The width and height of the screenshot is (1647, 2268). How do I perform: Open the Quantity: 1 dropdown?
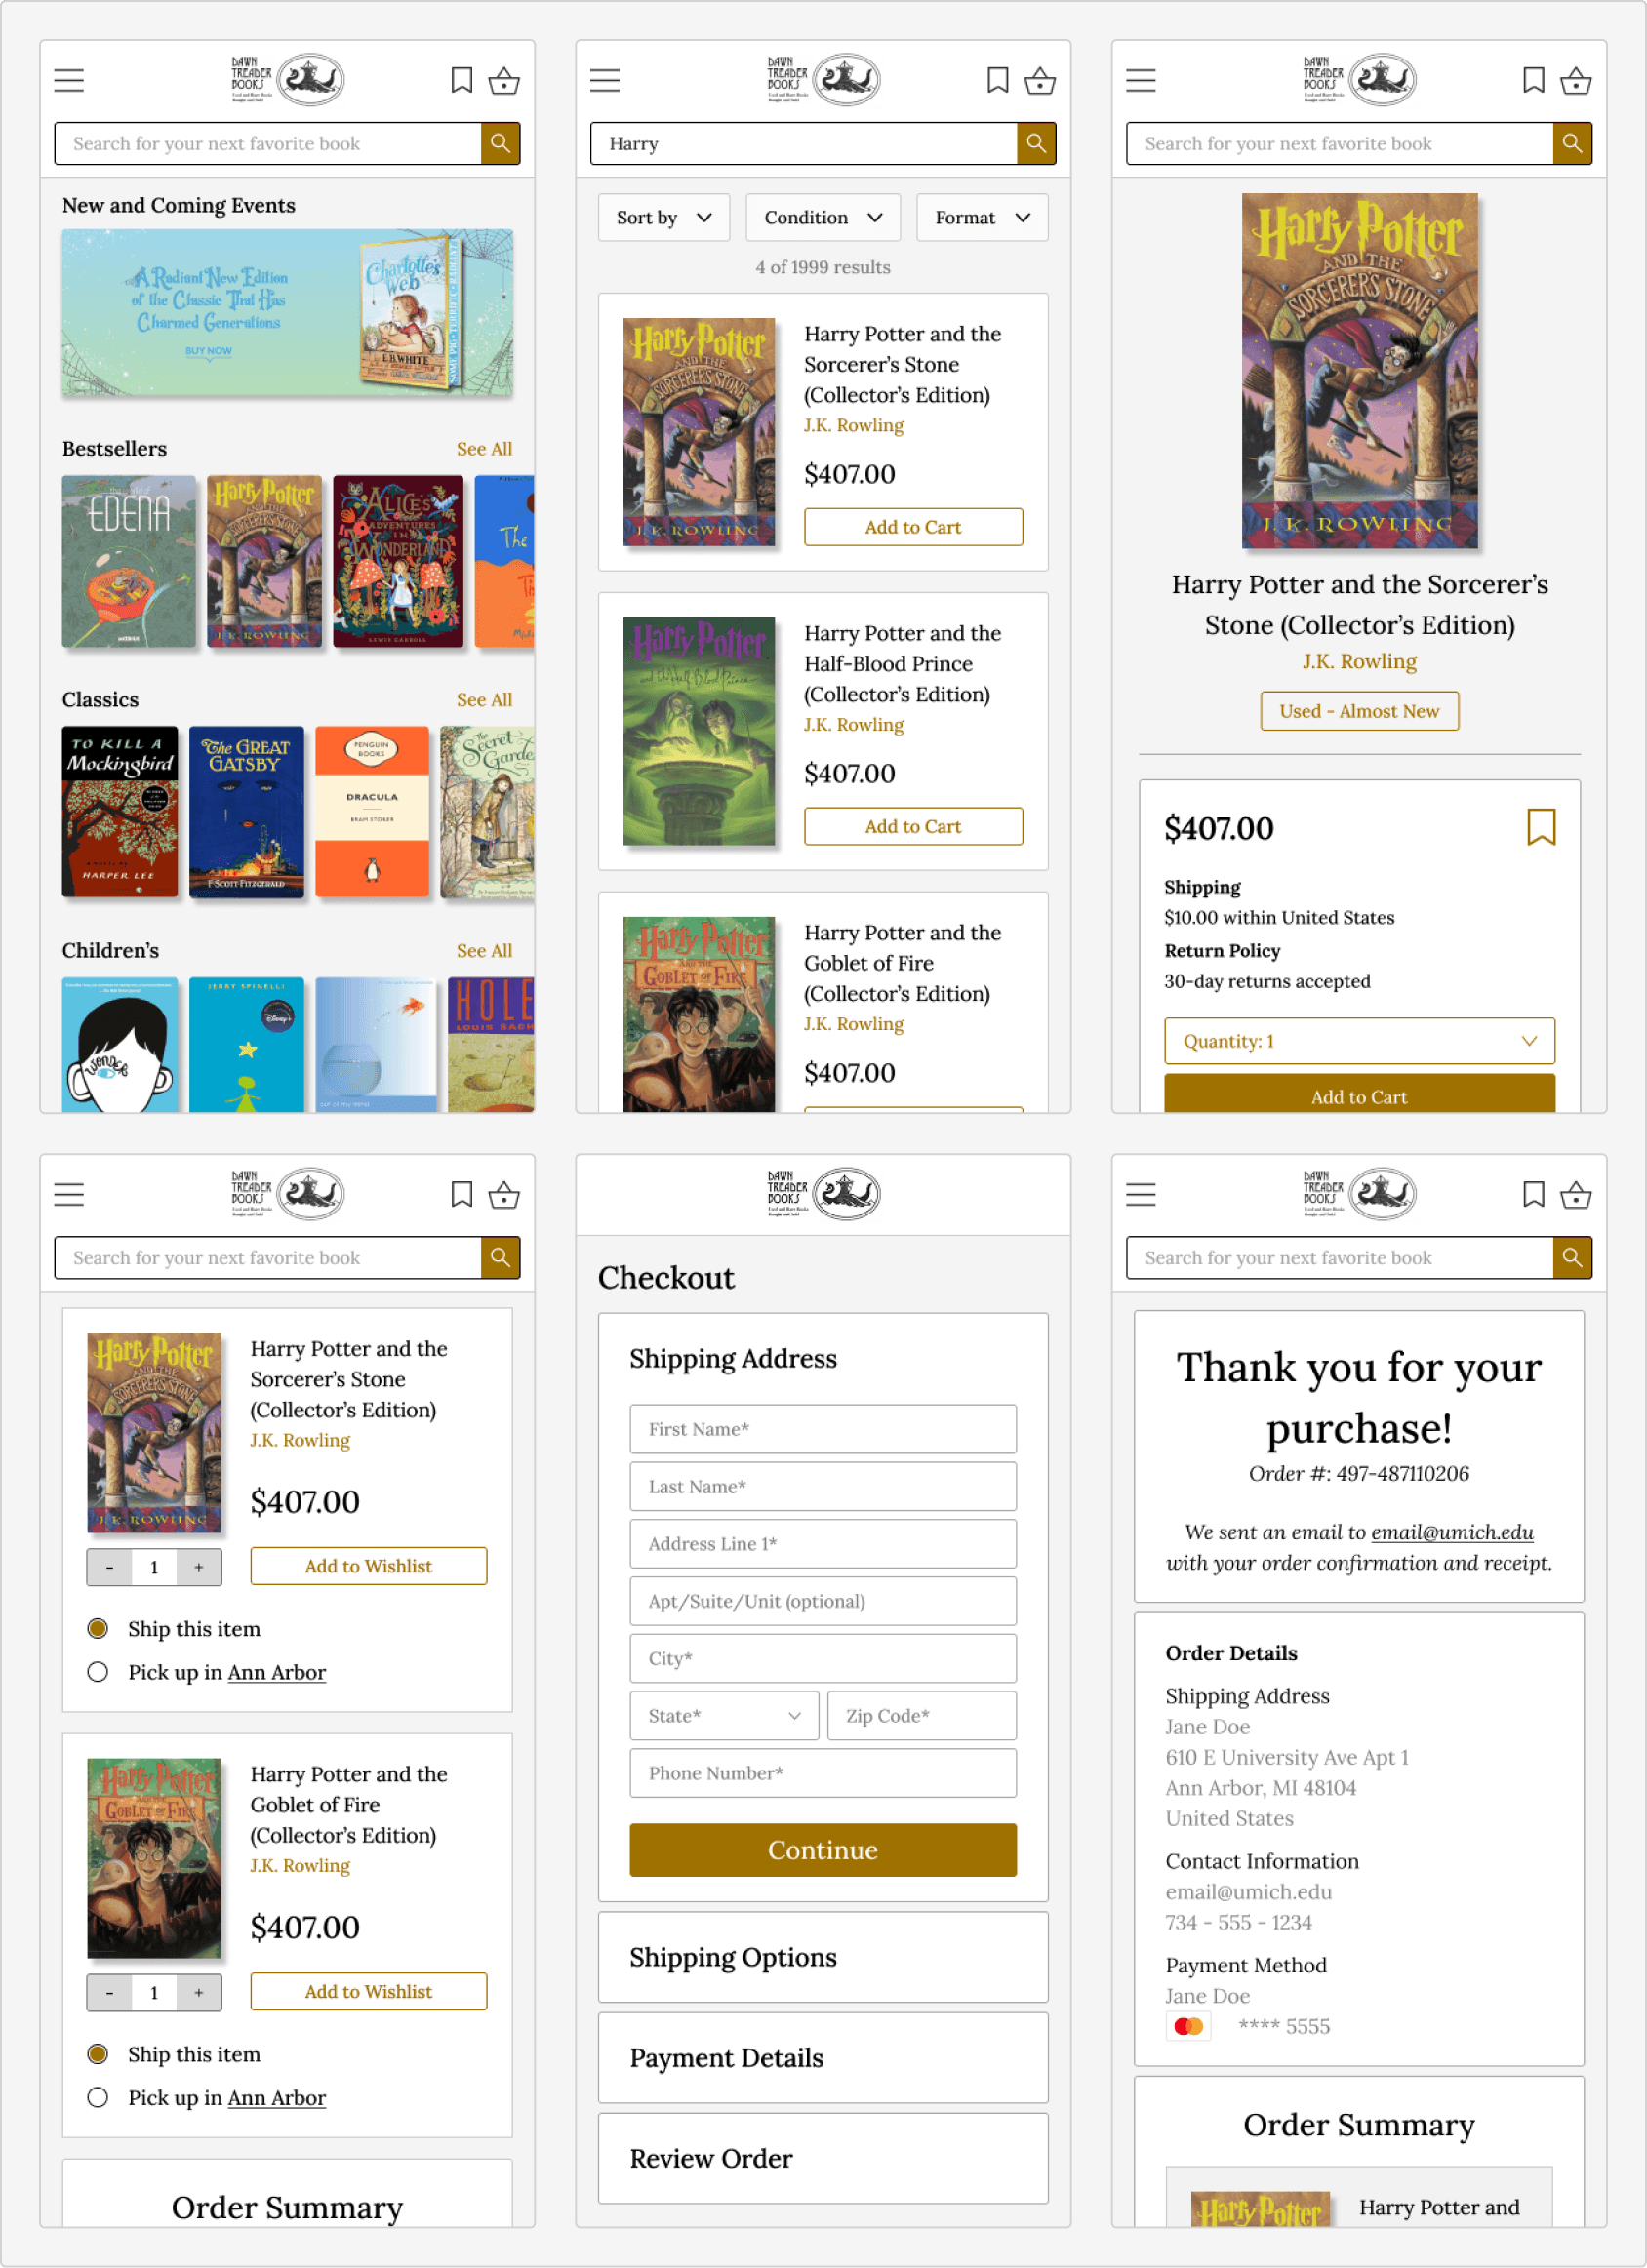pos(1359,1041)
